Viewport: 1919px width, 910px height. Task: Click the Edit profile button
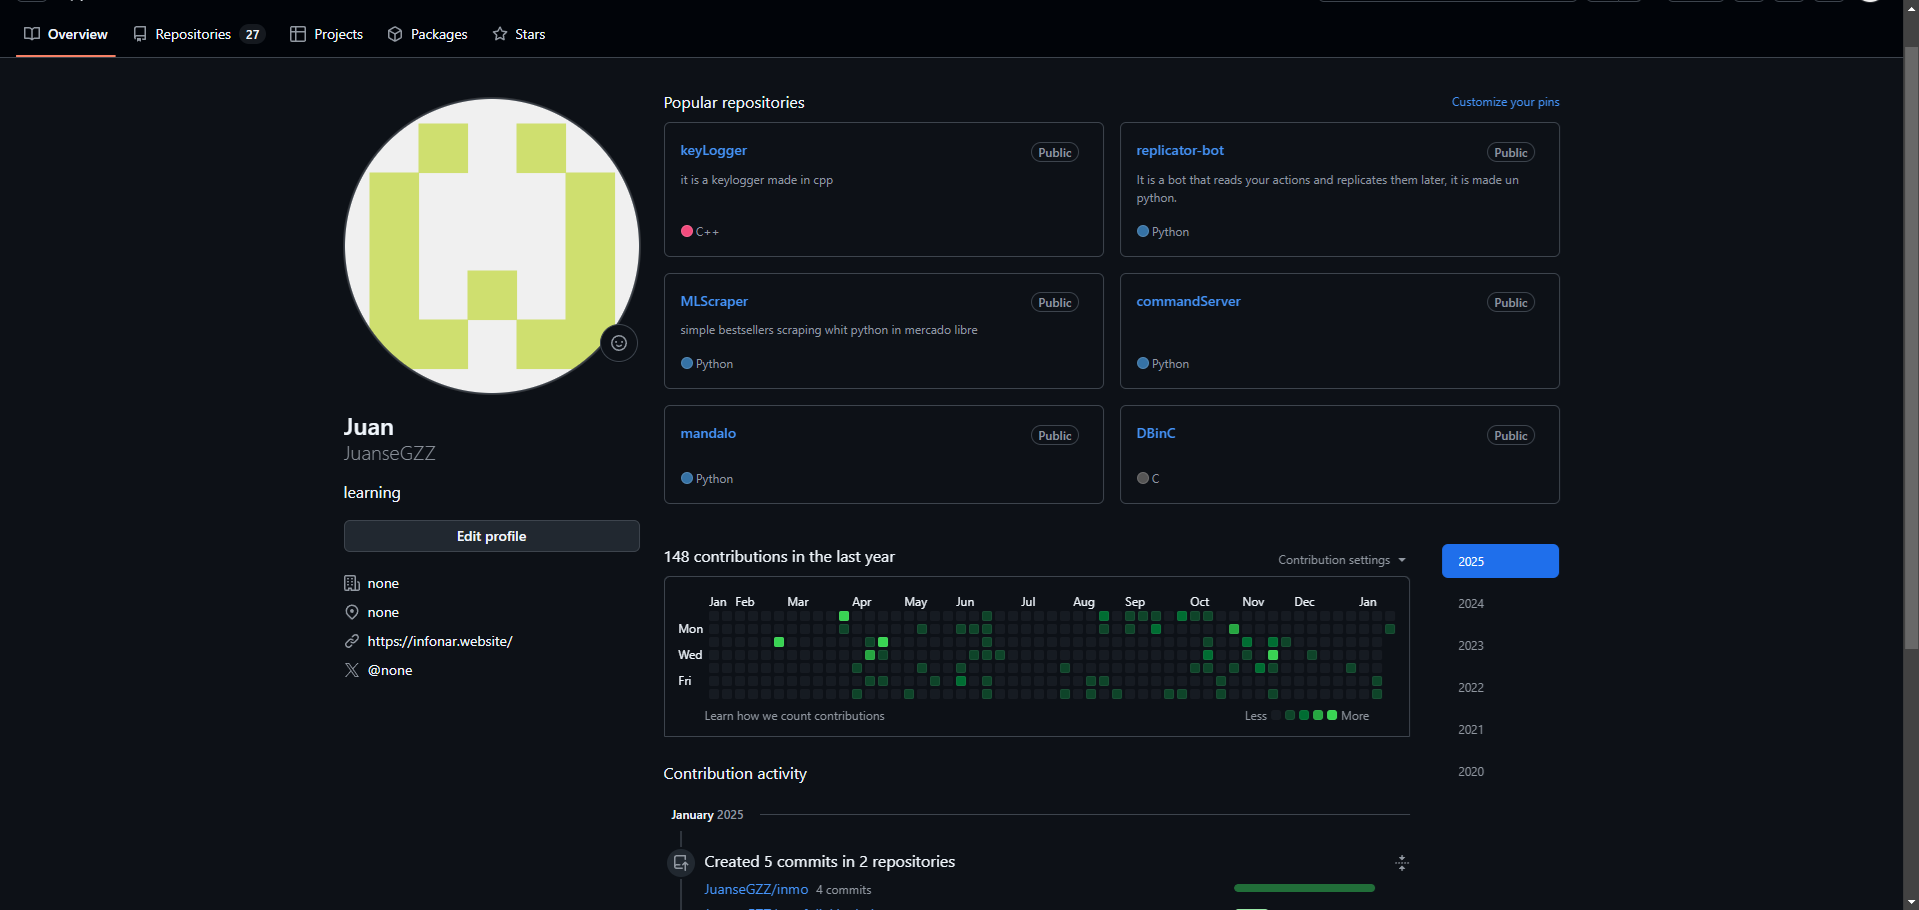[x=491, y=536]
